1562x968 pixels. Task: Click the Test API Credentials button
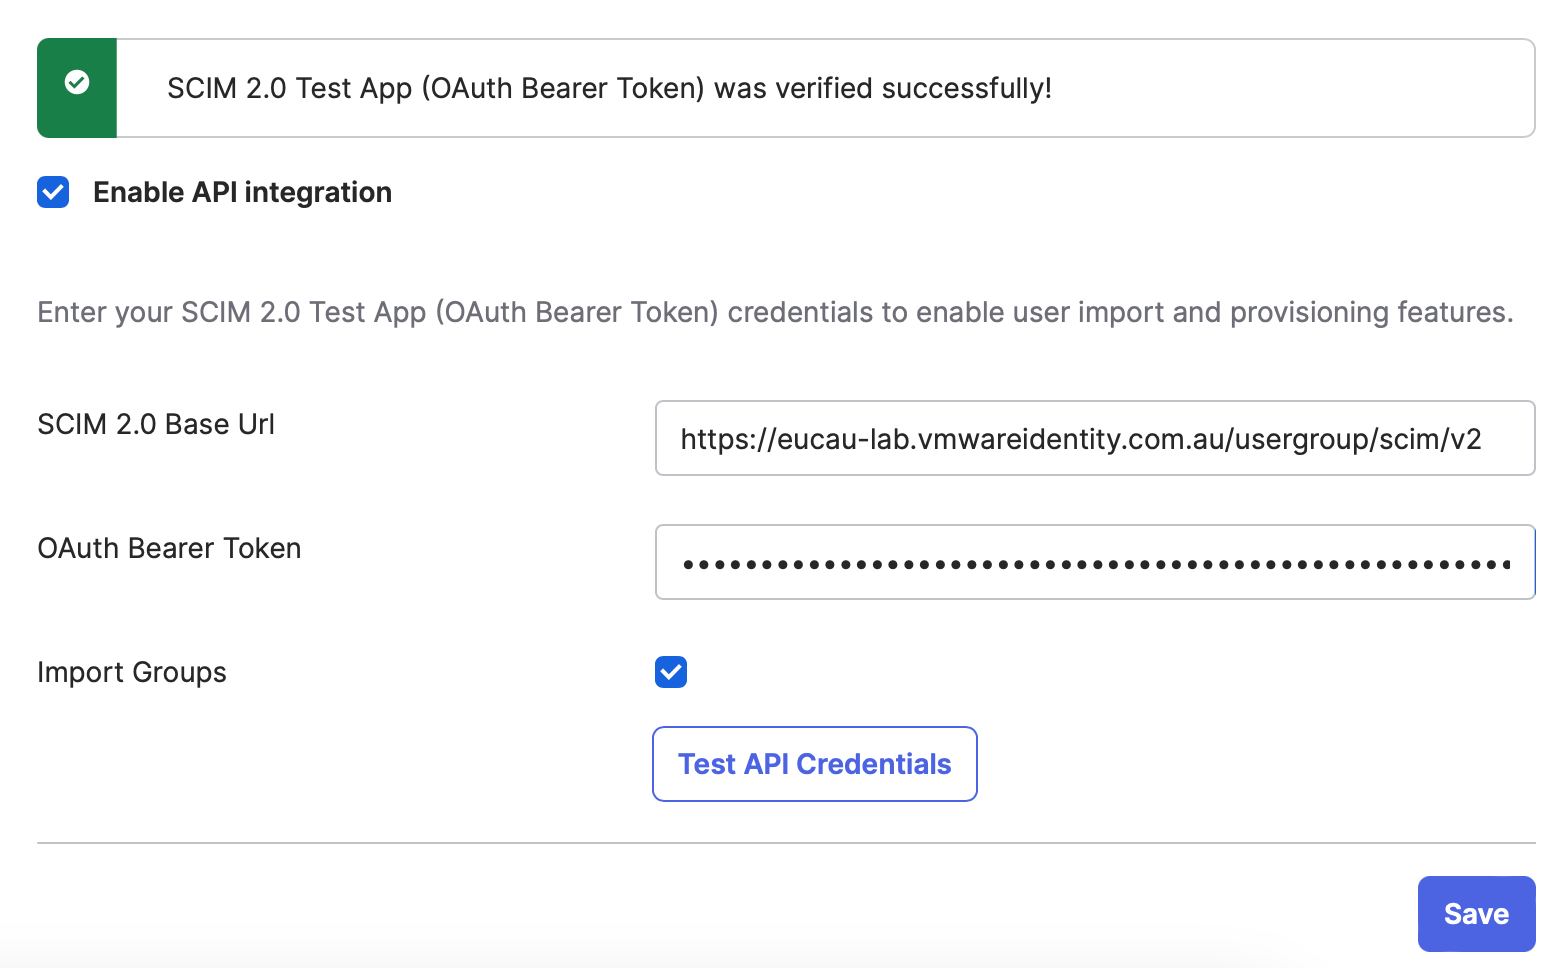[814, 764]
